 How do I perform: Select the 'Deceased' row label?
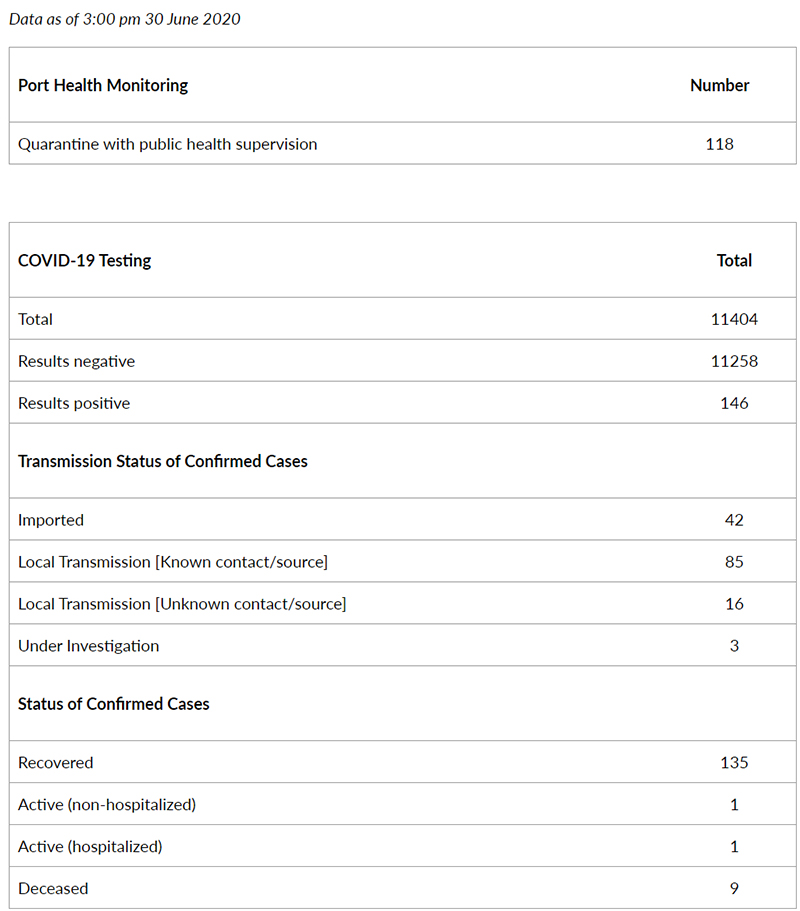pos(53,888)
